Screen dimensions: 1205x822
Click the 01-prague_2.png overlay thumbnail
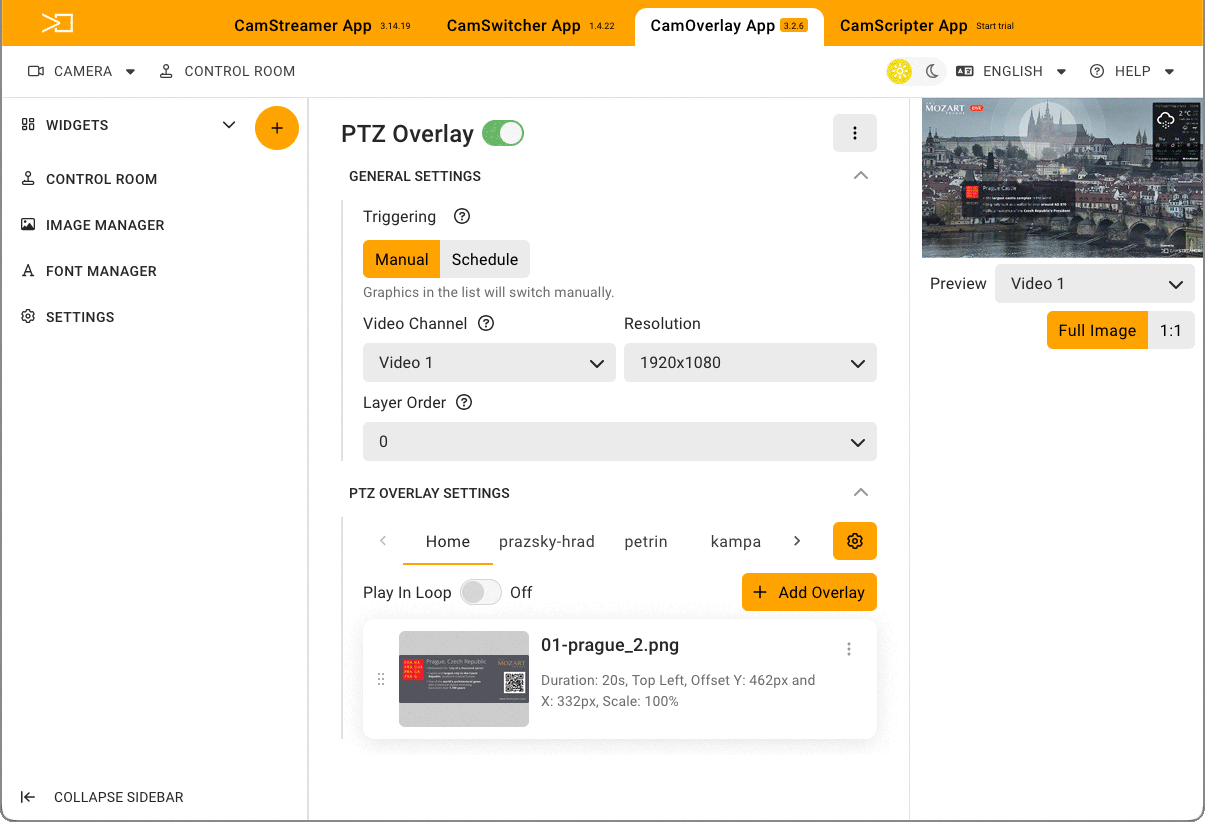coord(463,678)
